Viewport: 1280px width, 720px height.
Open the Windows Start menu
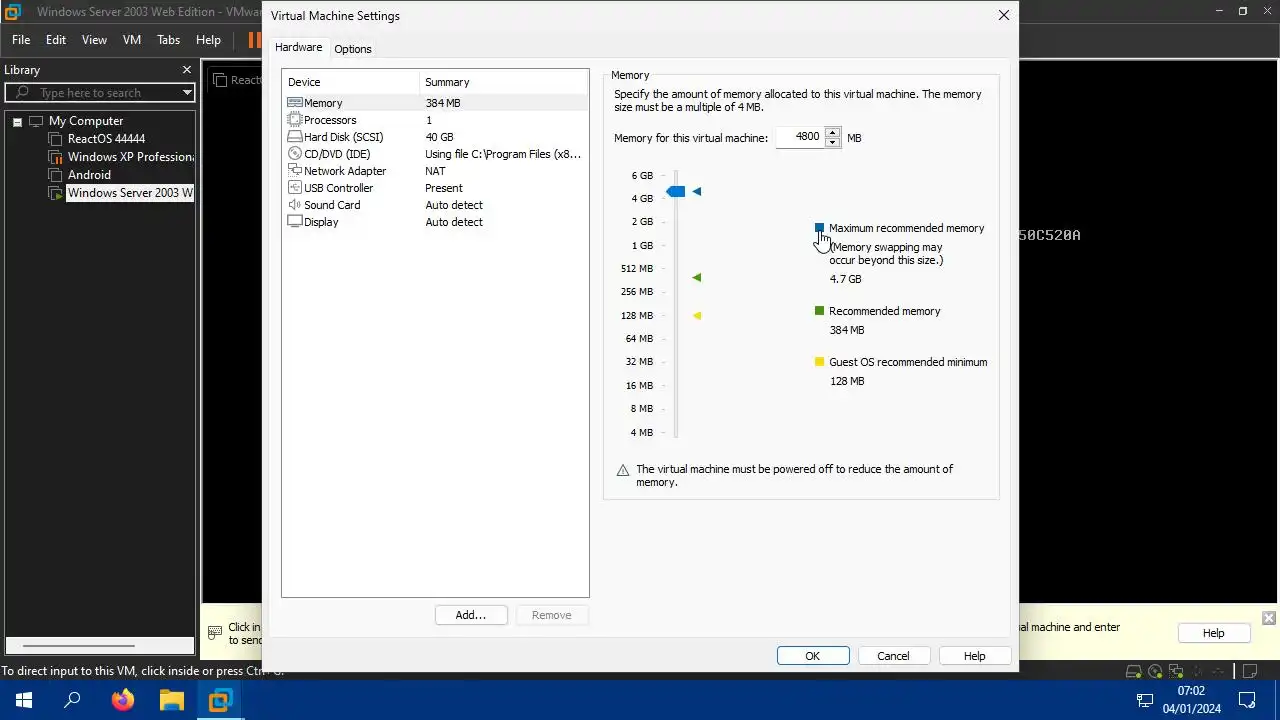click(24, 700)
